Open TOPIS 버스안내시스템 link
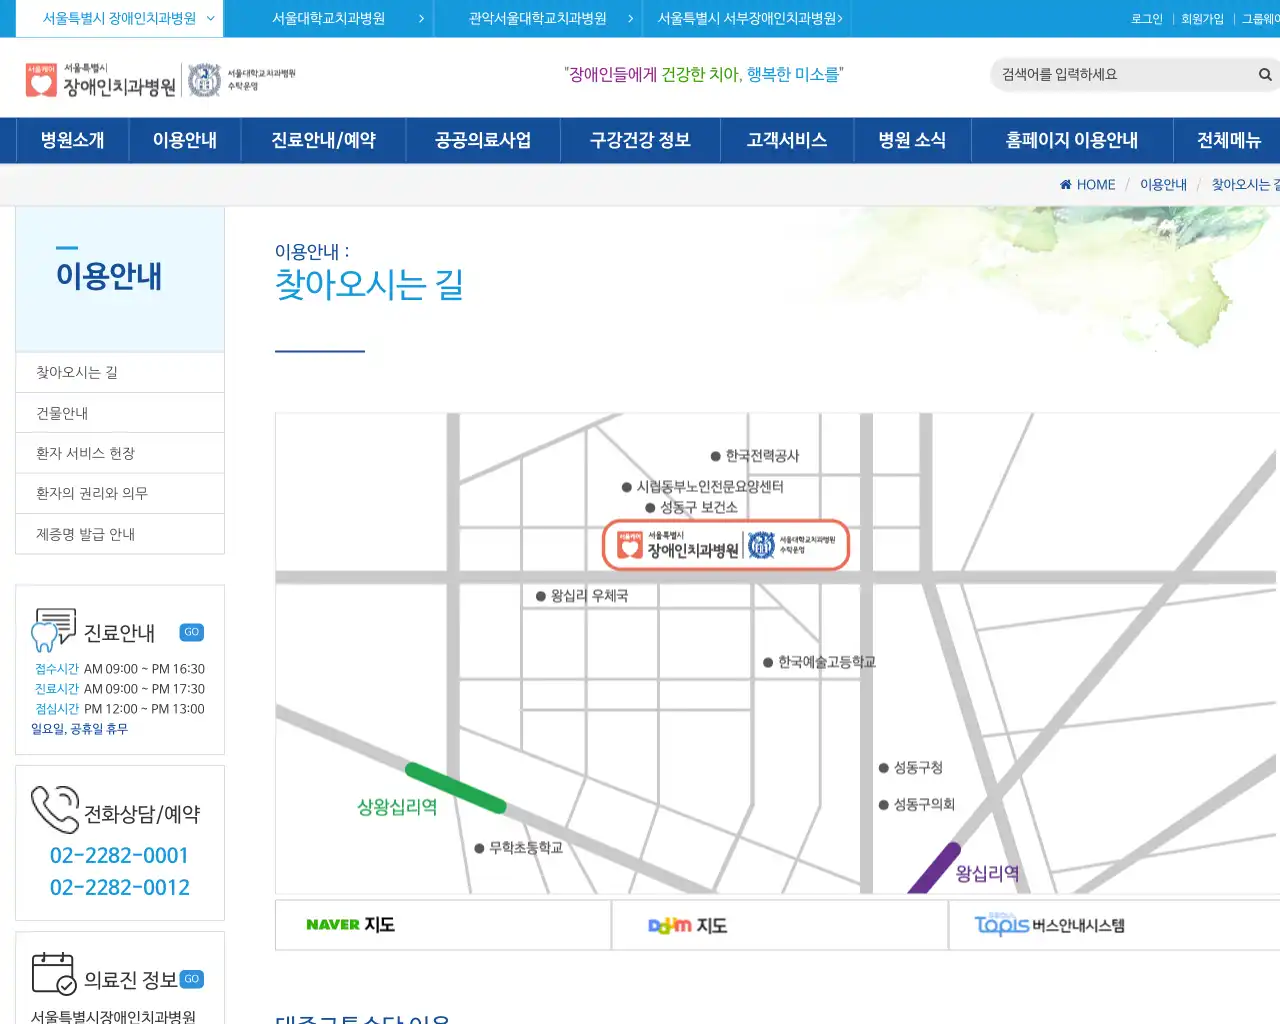The width and height of the screenshot is (1280, 1024). (x=1114, y=925)
